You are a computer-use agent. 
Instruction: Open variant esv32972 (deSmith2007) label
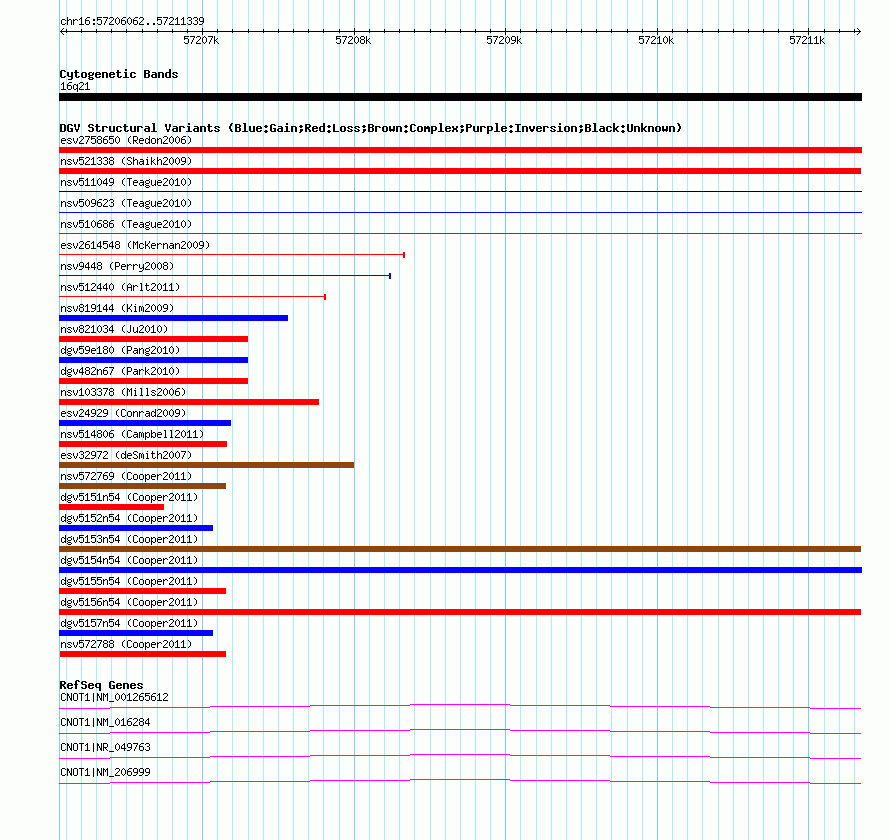(x=126, y=455)
